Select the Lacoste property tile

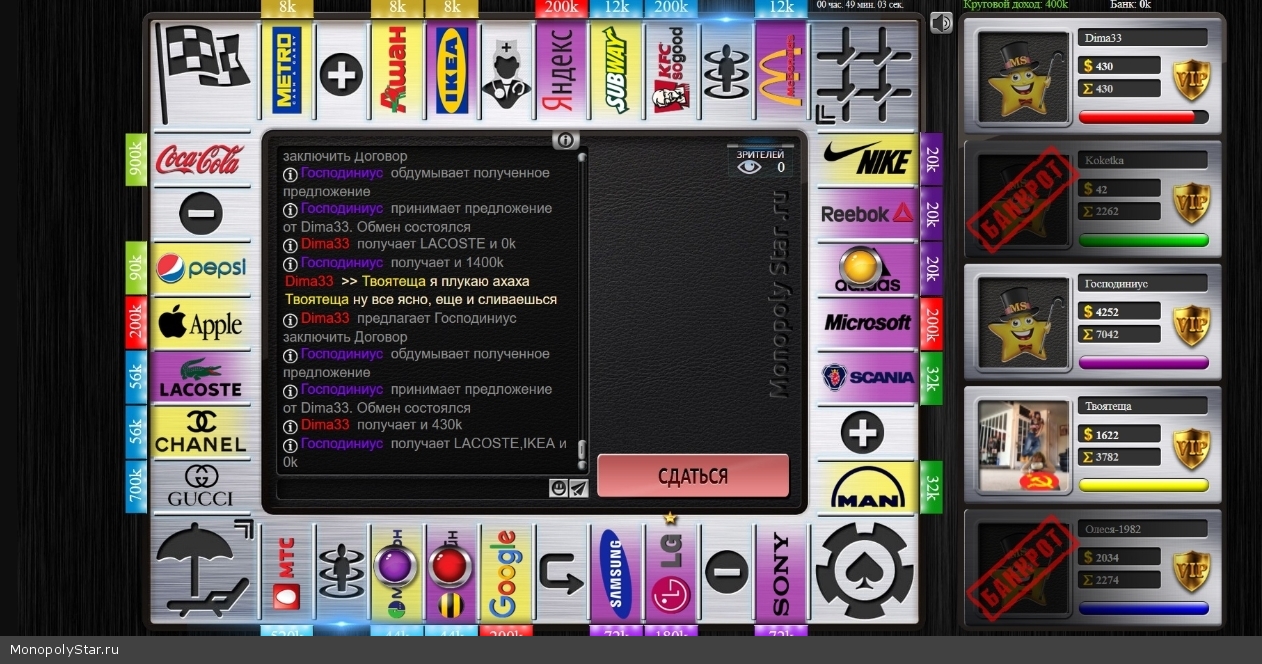201,378
